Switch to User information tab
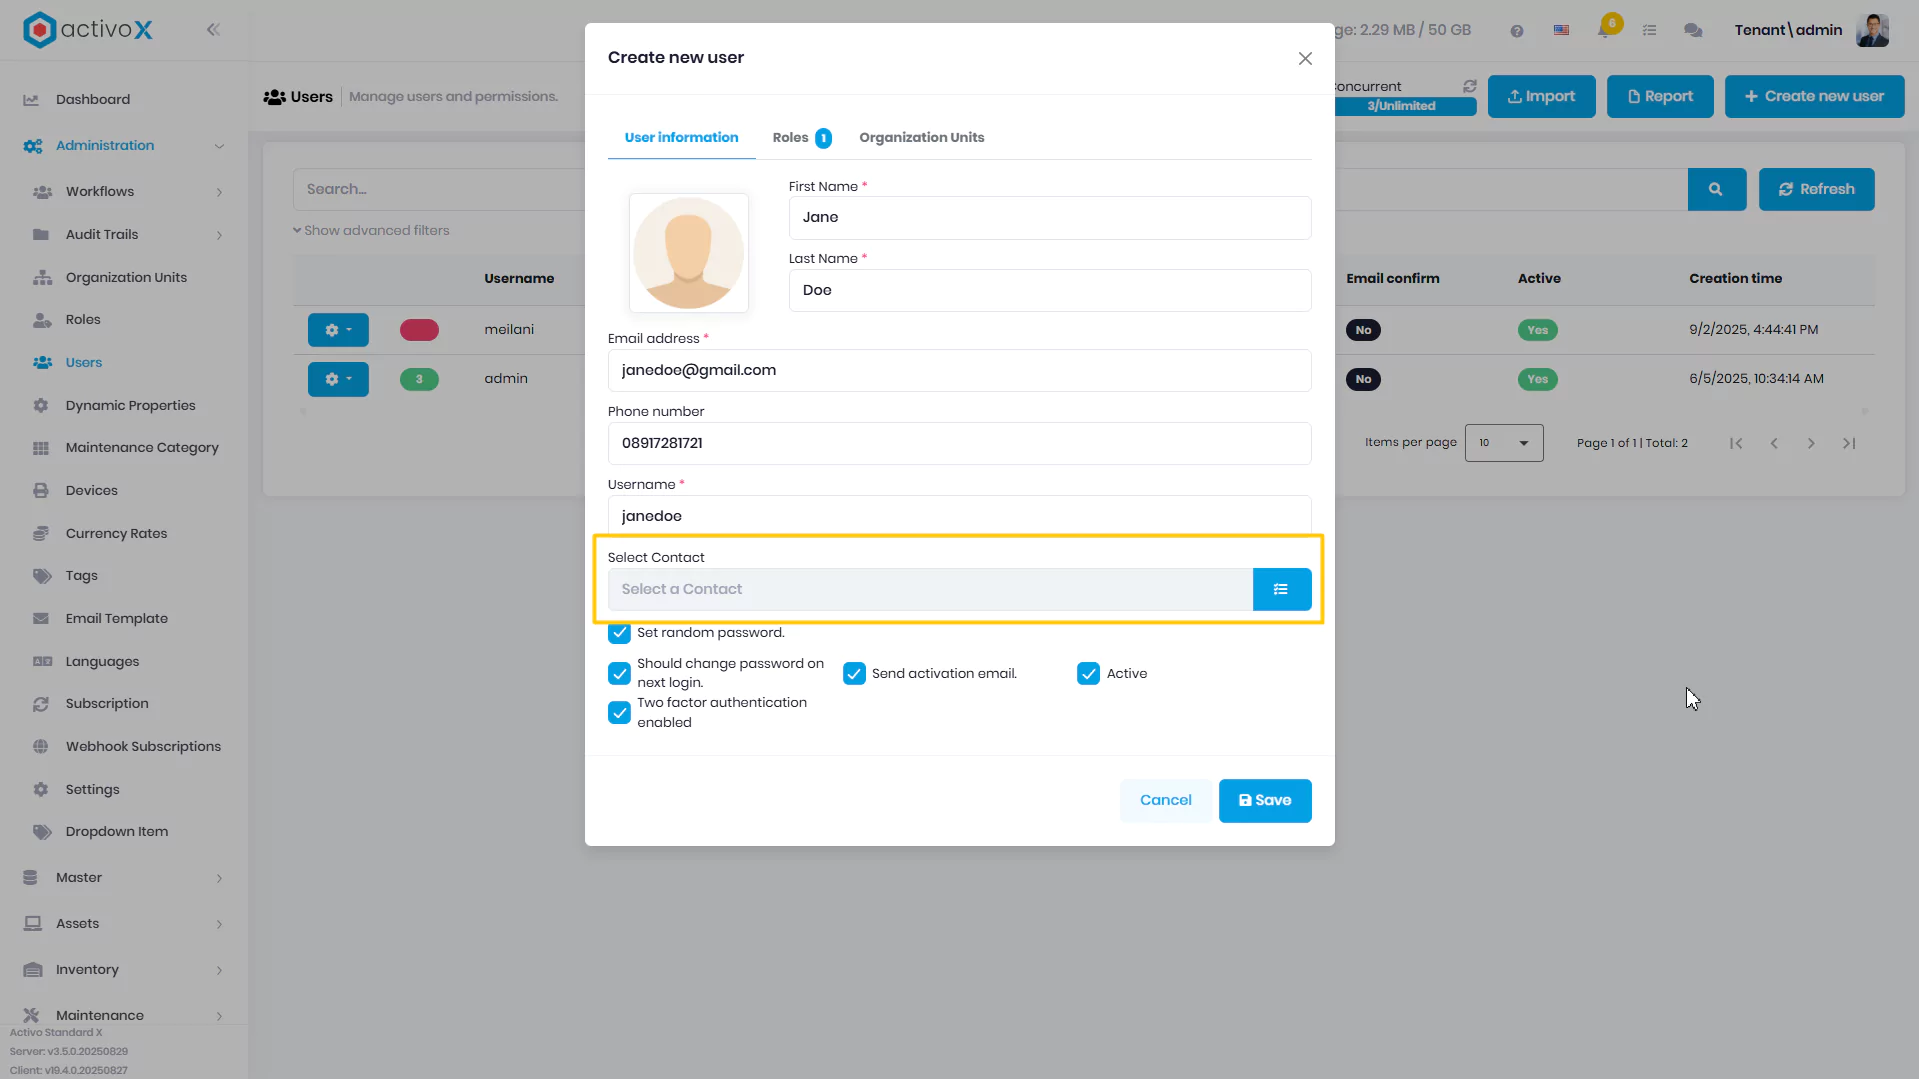 (x=681, y=138)
